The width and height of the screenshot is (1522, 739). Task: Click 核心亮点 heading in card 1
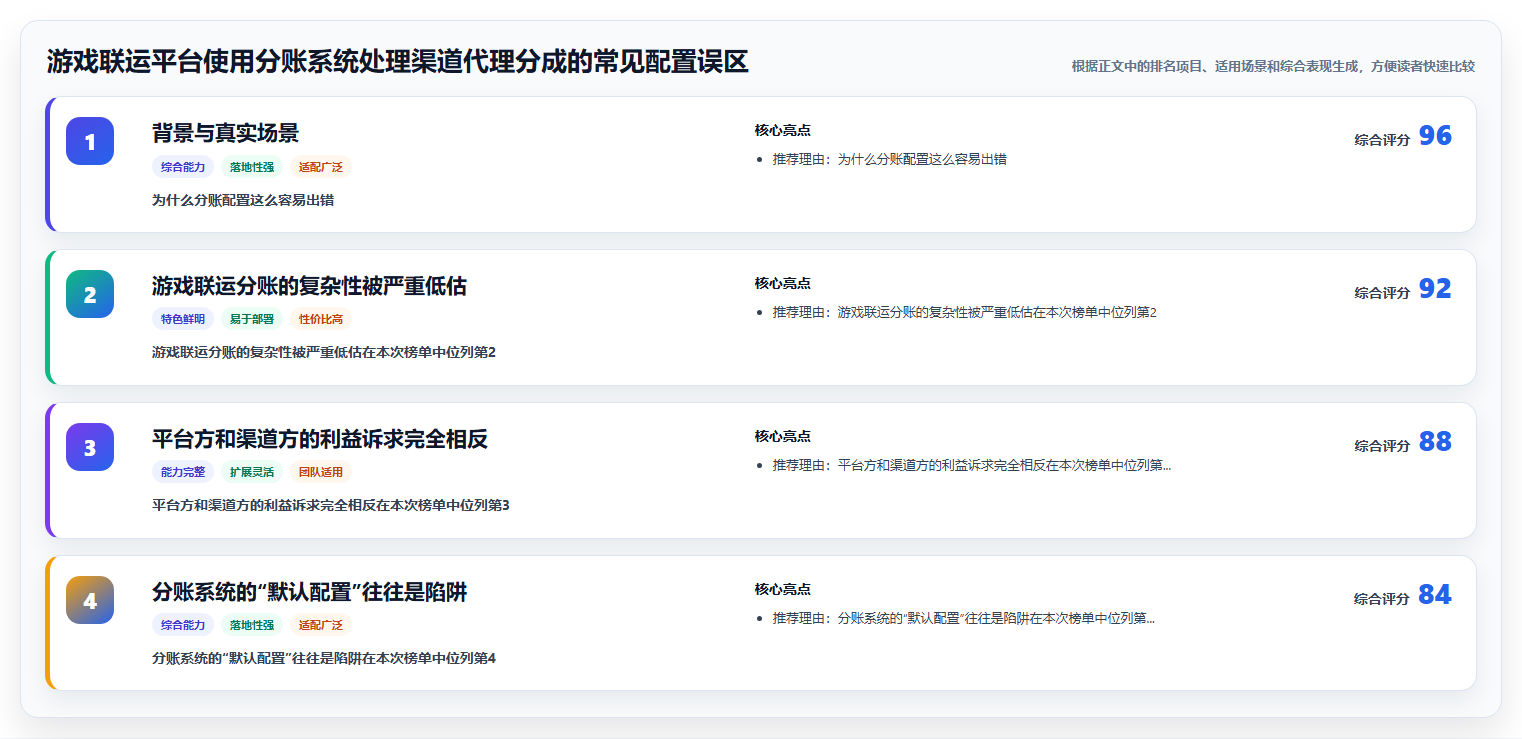click(782, 131)
